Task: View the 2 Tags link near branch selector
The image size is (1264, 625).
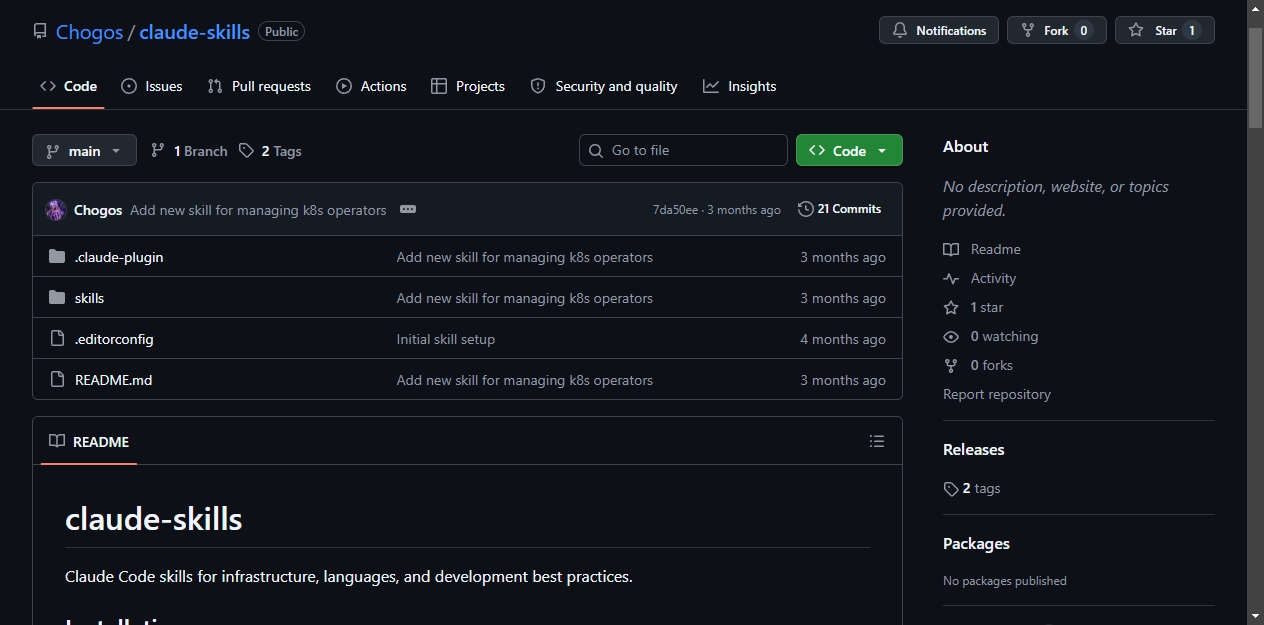Action: (x=270, y=151)
